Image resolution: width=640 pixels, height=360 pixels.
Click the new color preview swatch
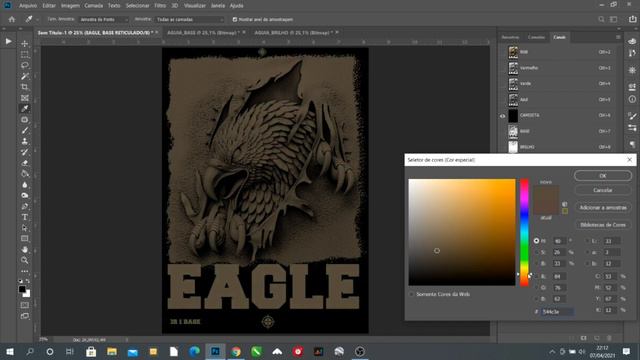pyautogui.click(x=546, y=193)
